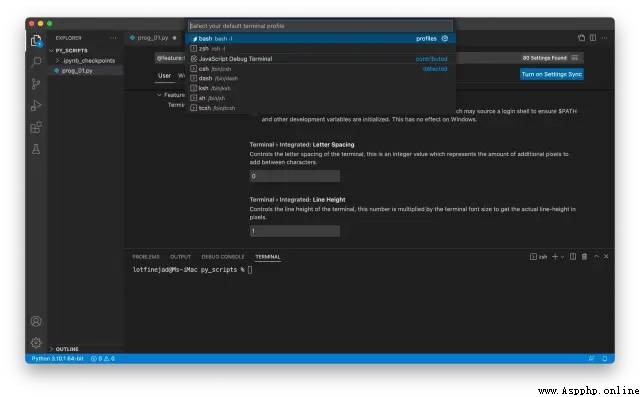Open launch profile dropdown next to plus

(562, 257)
